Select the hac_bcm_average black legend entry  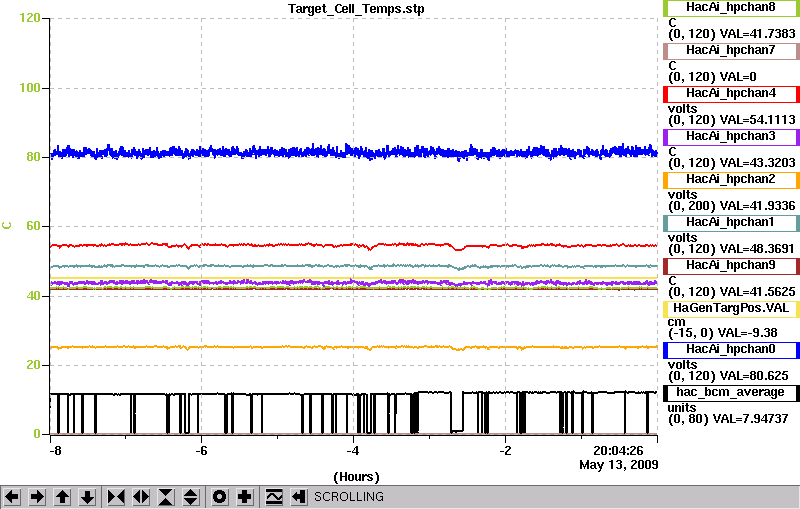(731, 393)
